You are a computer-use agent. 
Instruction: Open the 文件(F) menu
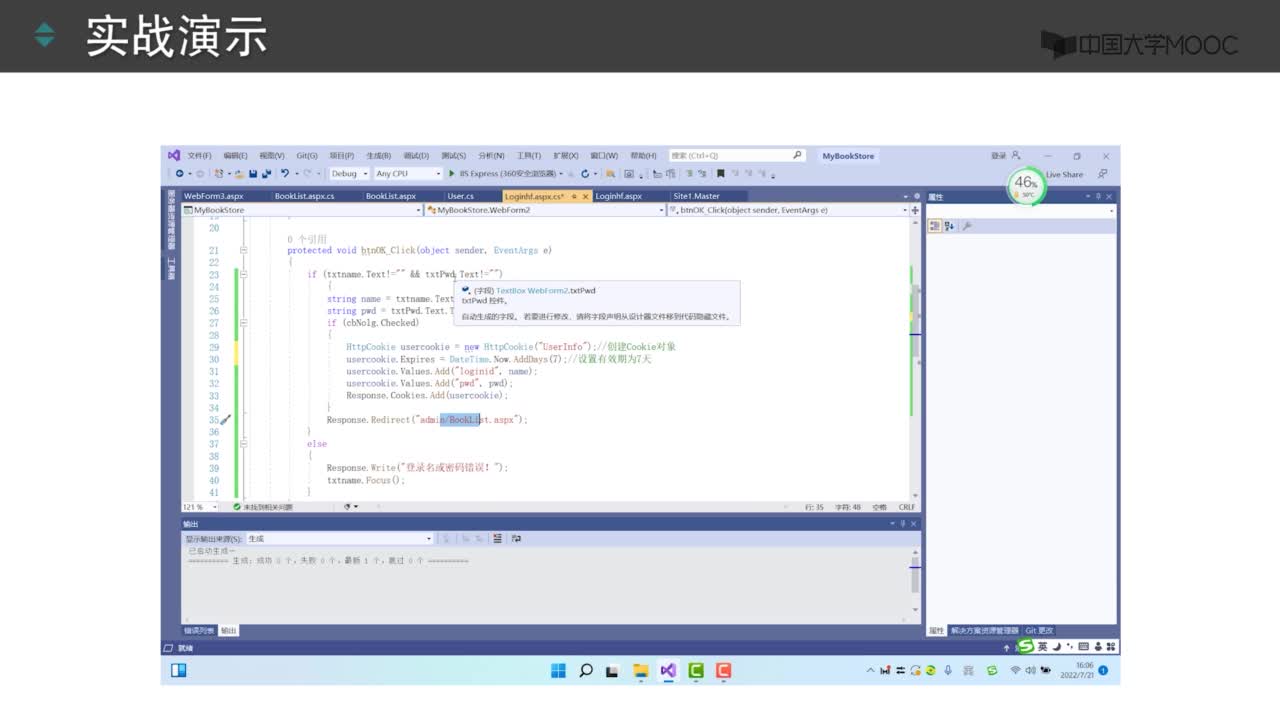pos(199,156)
